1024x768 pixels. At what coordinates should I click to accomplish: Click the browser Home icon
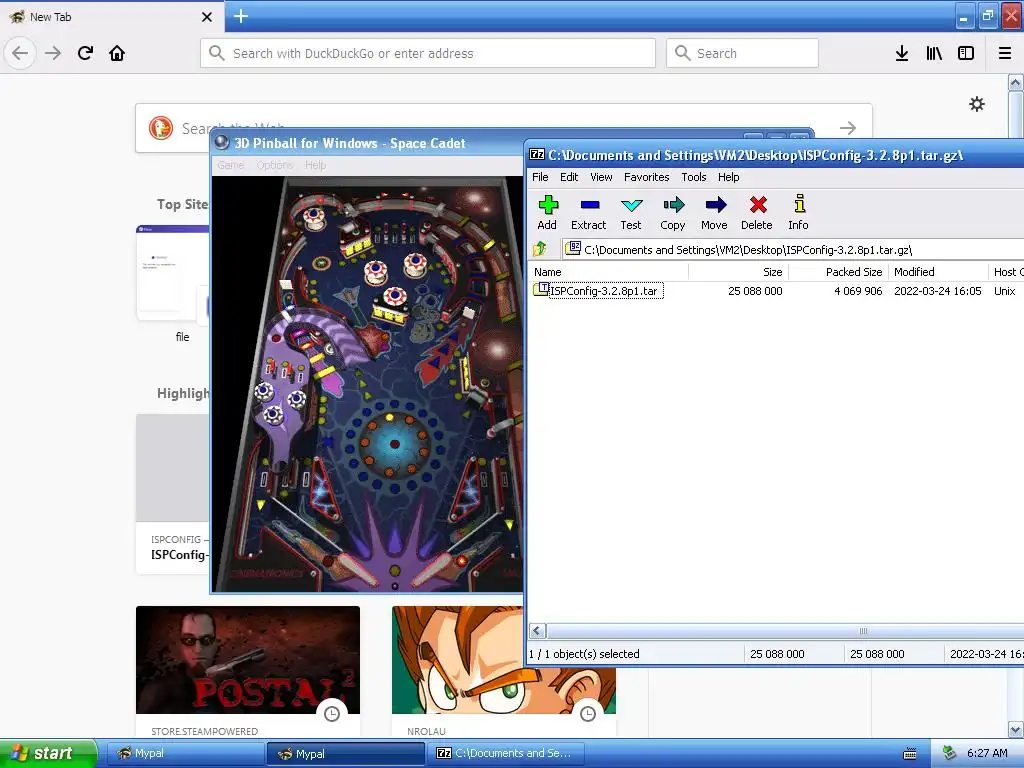pos(117,53)
